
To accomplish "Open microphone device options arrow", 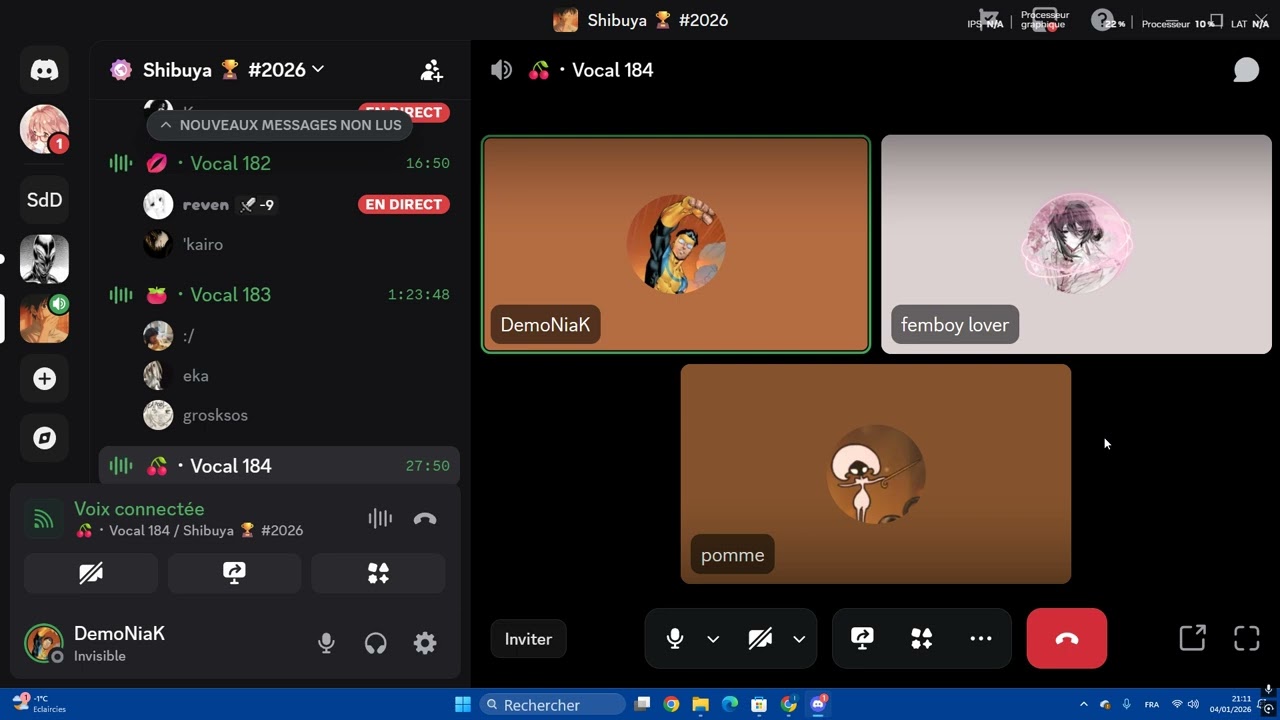I will tap(713, 639).
